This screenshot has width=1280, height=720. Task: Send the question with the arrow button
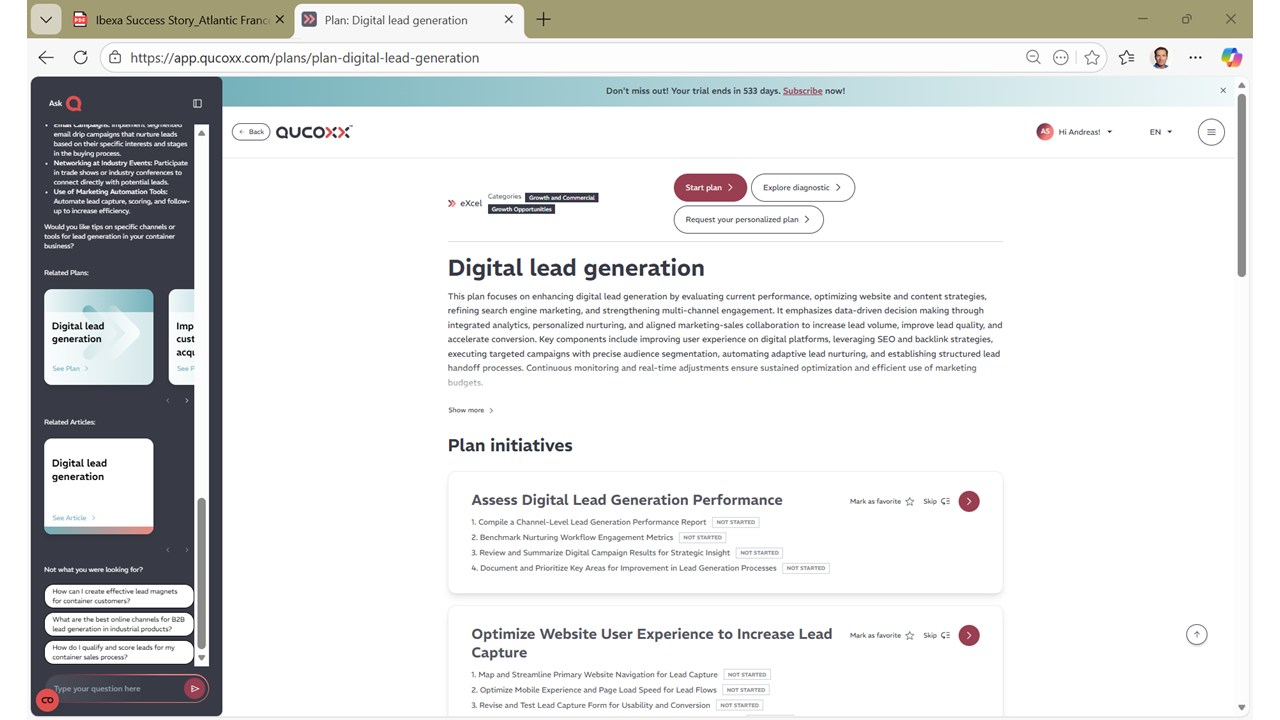194,688
